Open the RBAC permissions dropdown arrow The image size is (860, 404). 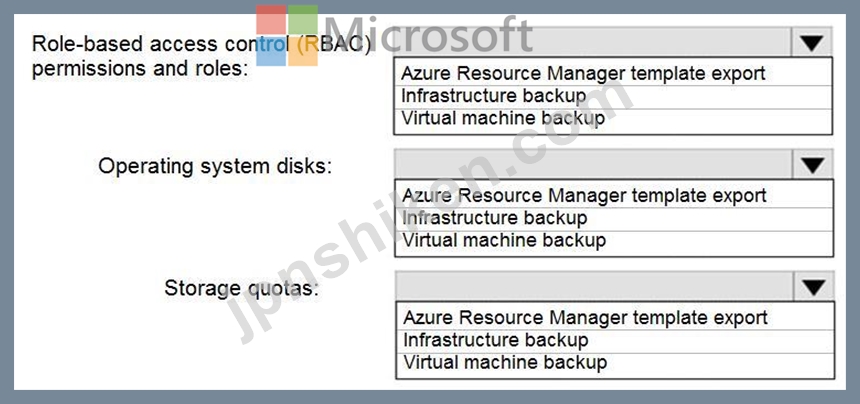point(812,42)
